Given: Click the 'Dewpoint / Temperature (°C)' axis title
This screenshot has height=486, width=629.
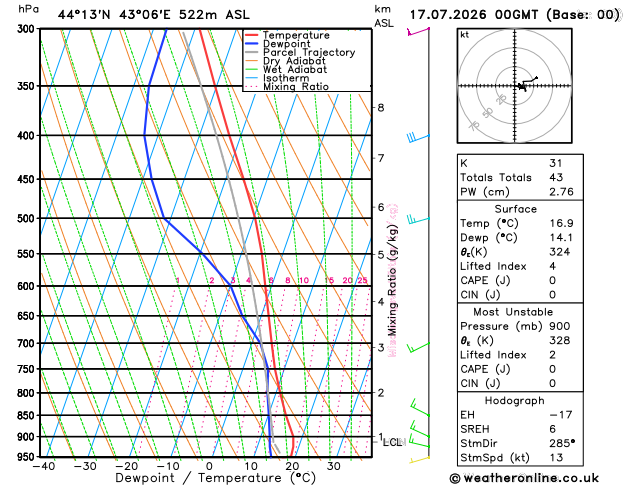Looking at the screenshot, I should click(215, 478).
